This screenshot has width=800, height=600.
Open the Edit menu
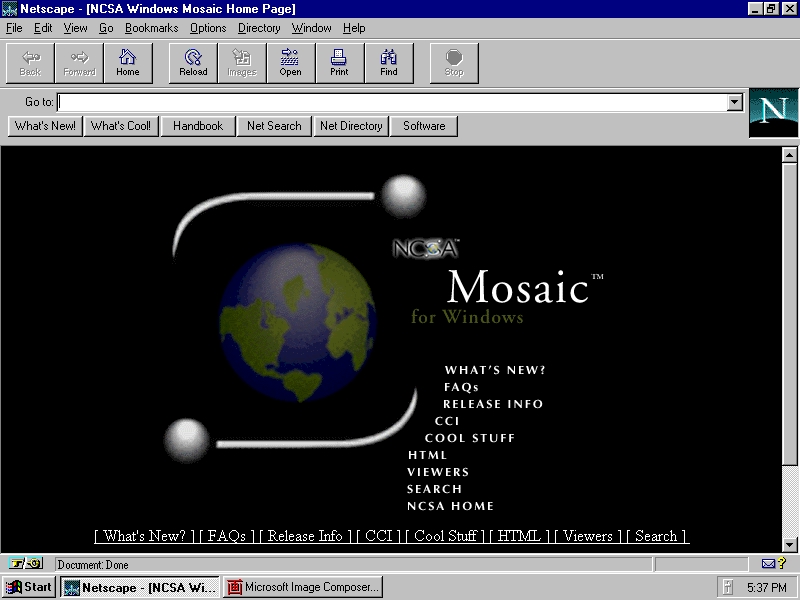pyautogui.click(x=43, y=28)
